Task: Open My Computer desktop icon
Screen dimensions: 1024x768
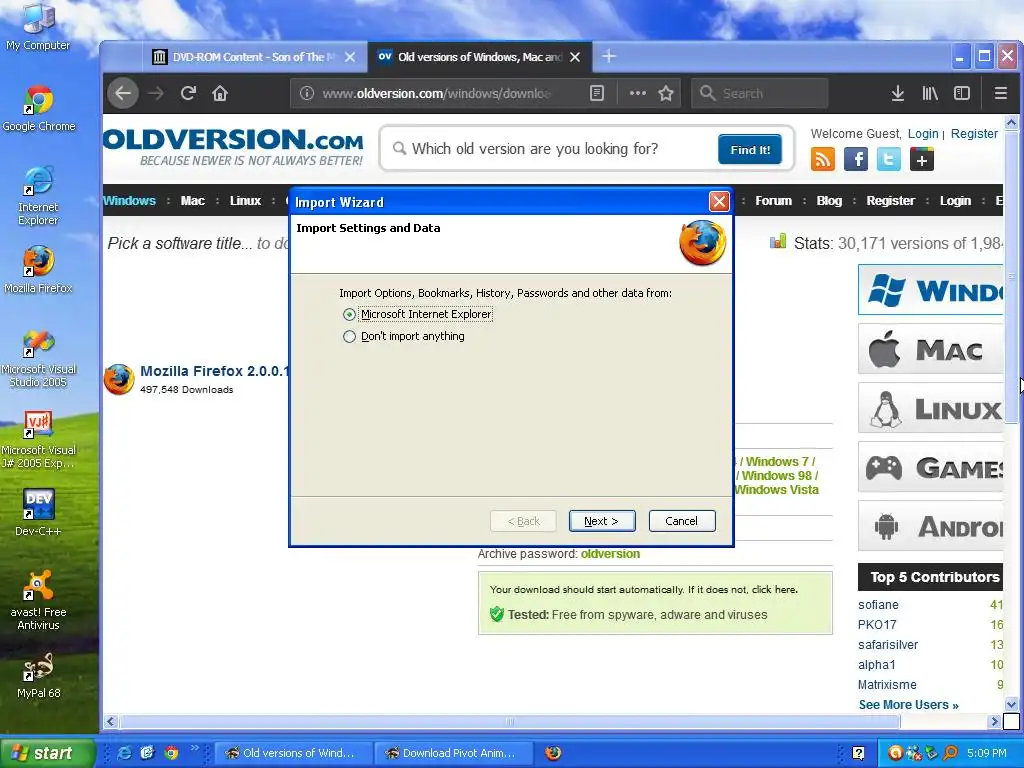Action: (38, 27)
